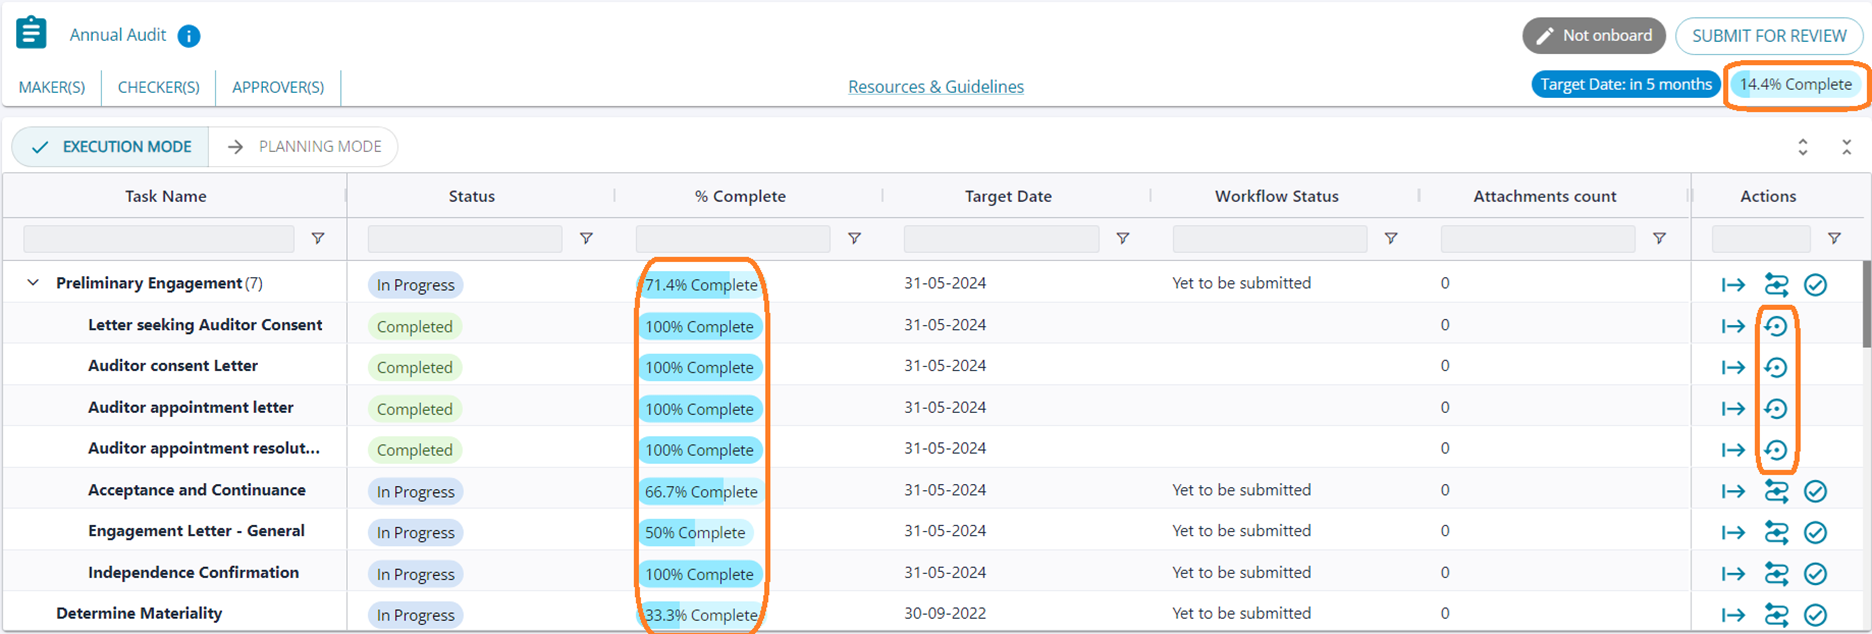This screenshot has width=1872, height=634.
Task: Click arrow icon for Auditor appointment letter
Action: click(1733, 409)
